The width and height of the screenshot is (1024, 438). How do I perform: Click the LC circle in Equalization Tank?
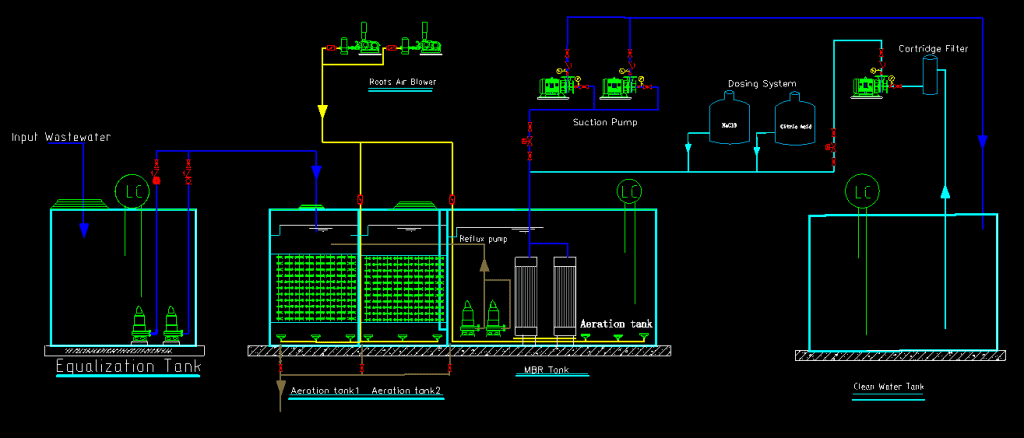pyautogui.click(x=132, y=190)
